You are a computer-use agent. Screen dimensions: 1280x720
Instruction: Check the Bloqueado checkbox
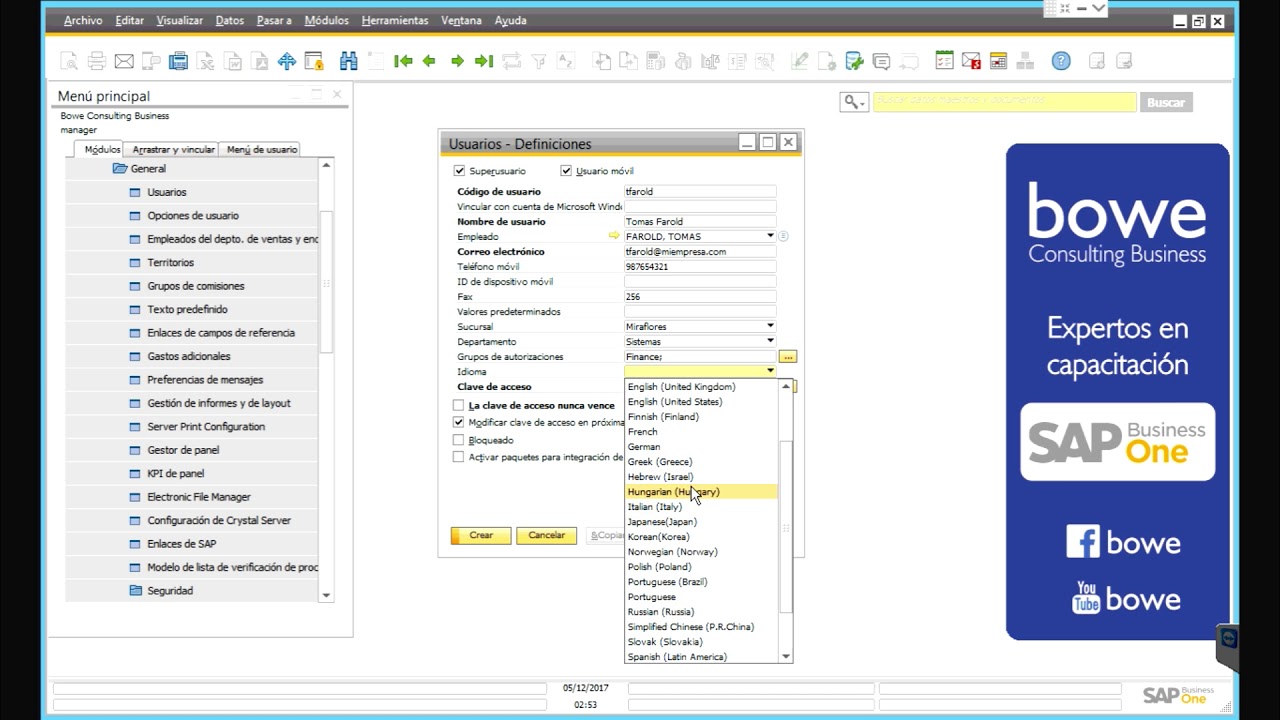[x=459, y=440]
